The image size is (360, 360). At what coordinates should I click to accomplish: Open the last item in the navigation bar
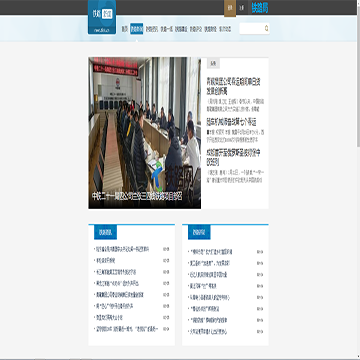point(225,29)
